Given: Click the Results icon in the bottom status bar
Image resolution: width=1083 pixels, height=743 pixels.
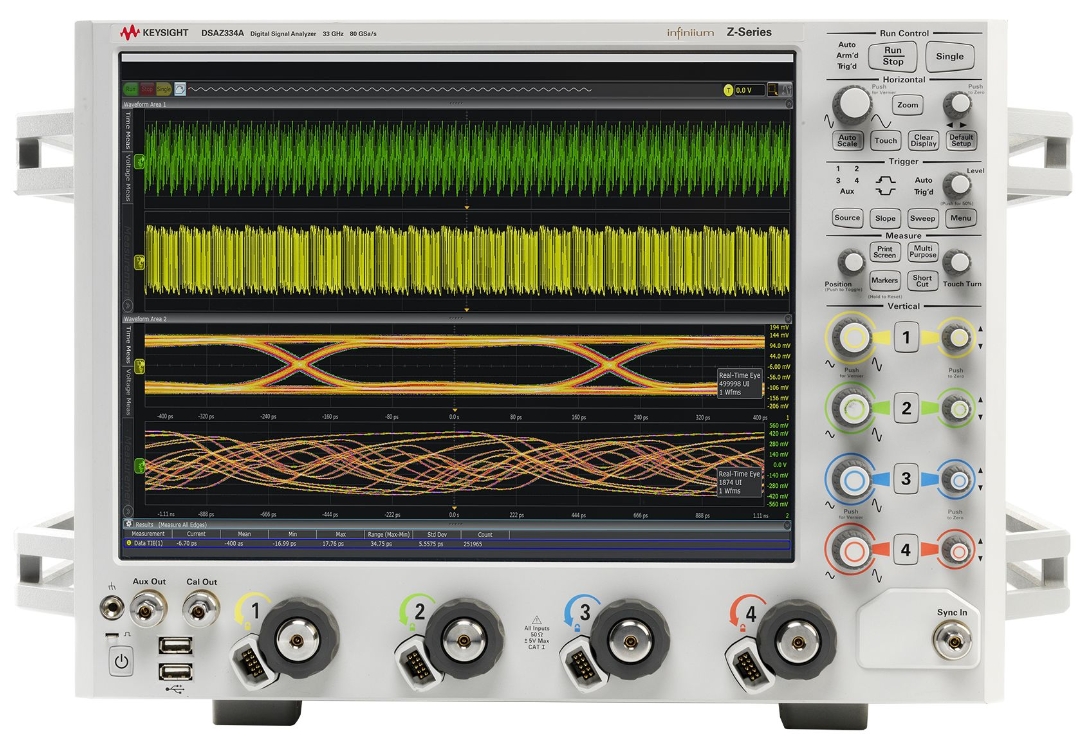Looking at the screenshot, I should [x=127, y=524].
